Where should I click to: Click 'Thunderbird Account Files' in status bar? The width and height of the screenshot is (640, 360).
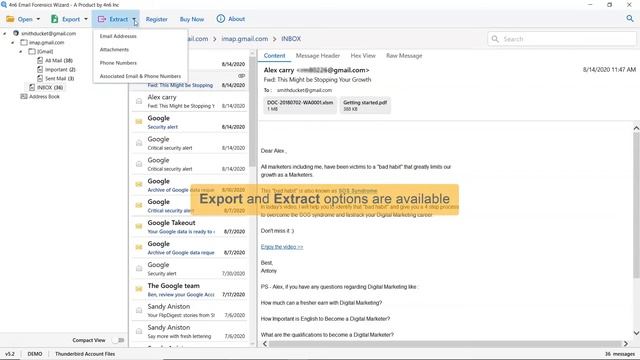(85, 354)
